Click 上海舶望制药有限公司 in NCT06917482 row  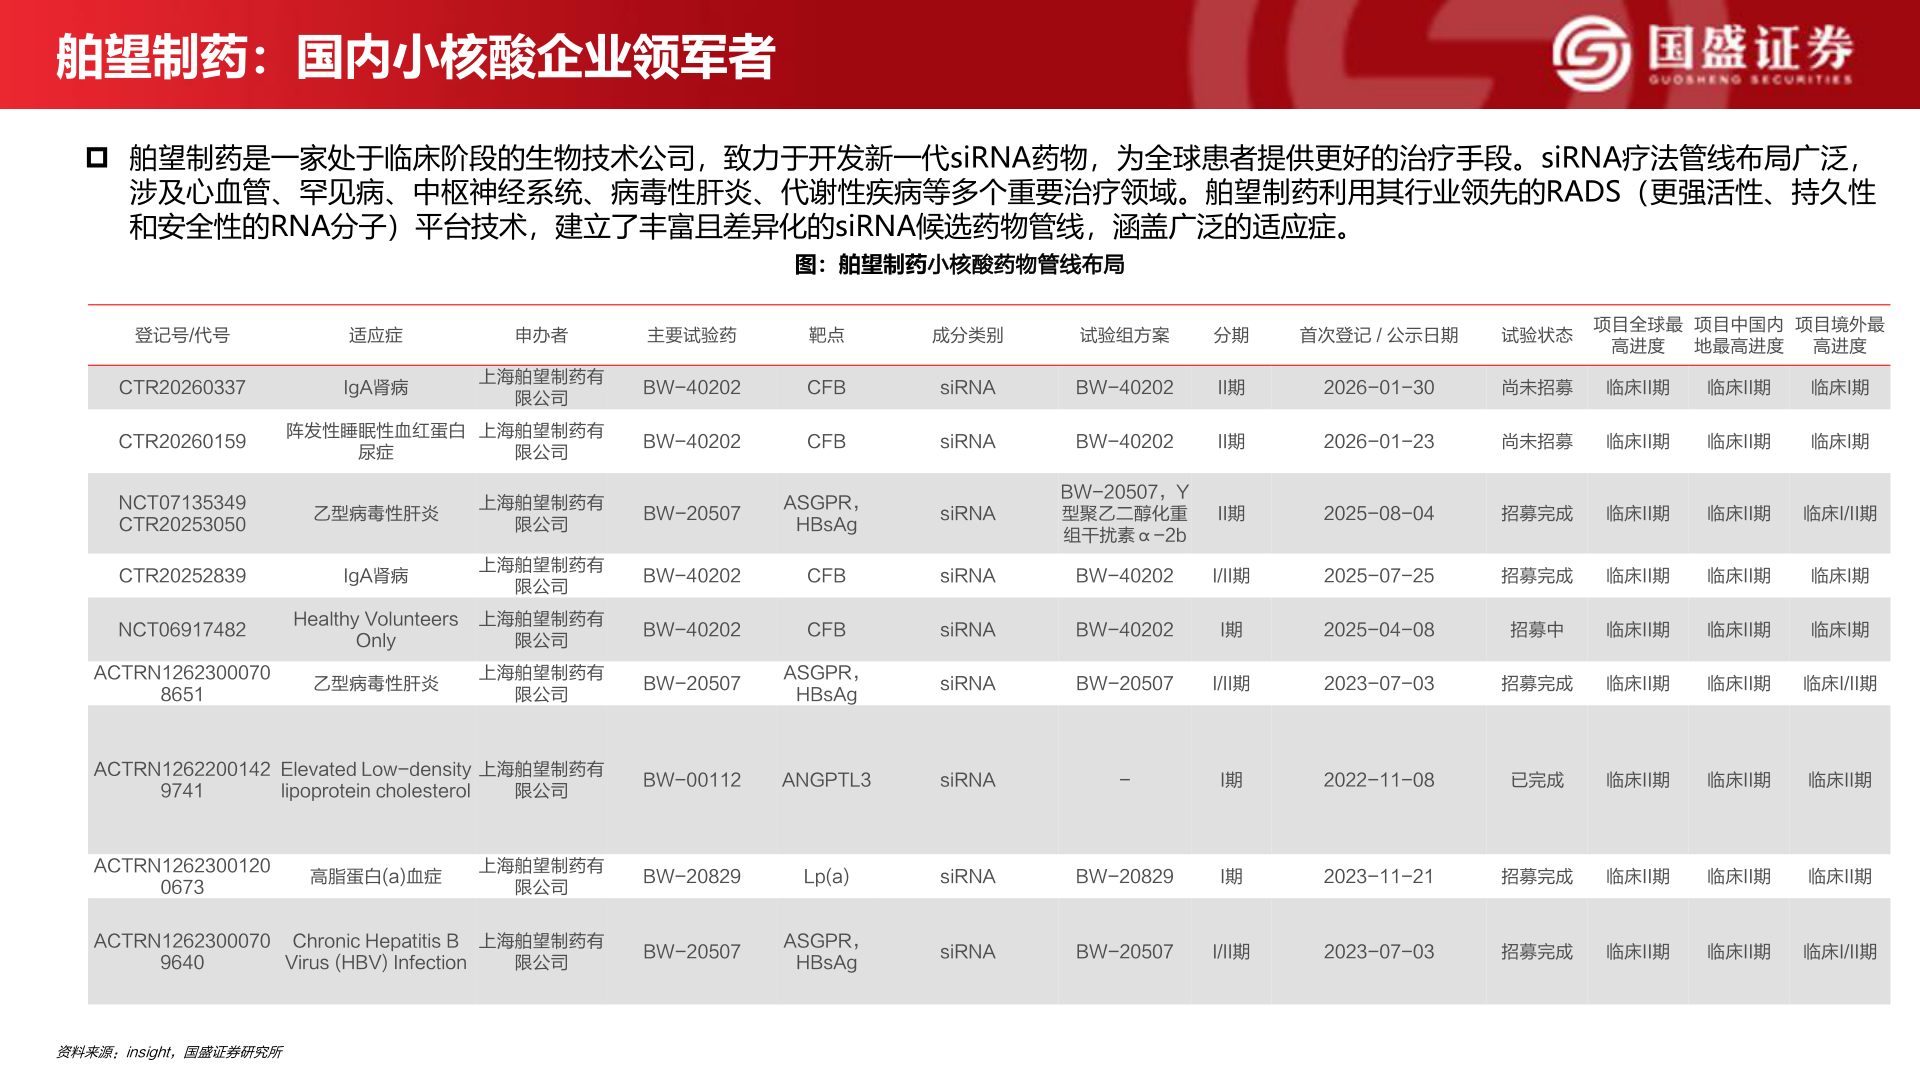click(541, 629)
